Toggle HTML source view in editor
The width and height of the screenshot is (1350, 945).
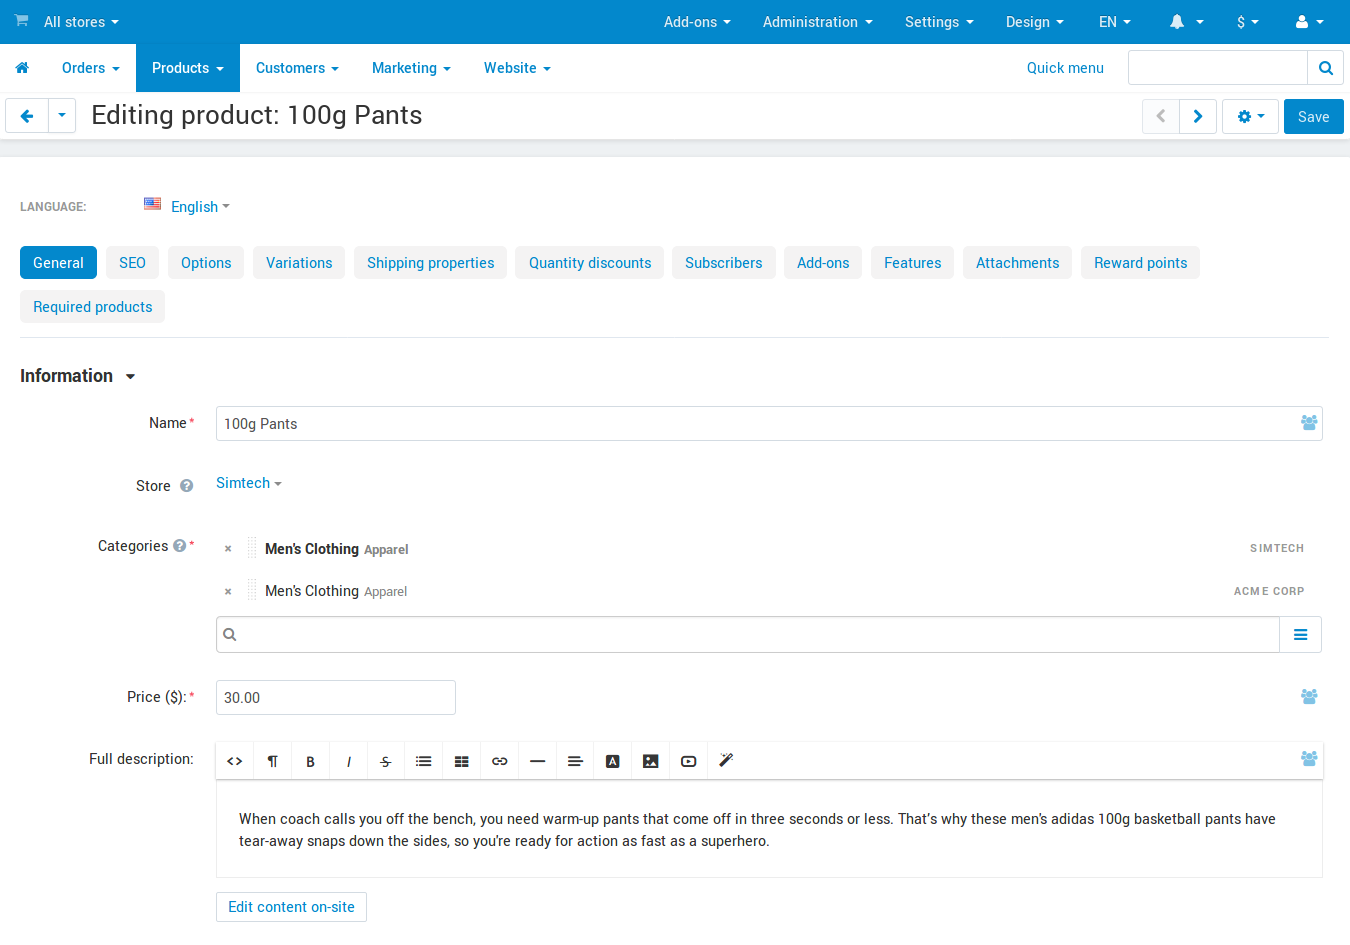235,761
